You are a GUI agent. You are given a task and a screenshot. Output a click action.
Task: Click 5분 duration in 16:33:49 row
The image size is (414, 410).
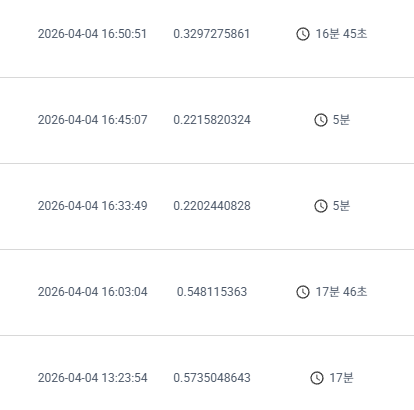(341, 206)
